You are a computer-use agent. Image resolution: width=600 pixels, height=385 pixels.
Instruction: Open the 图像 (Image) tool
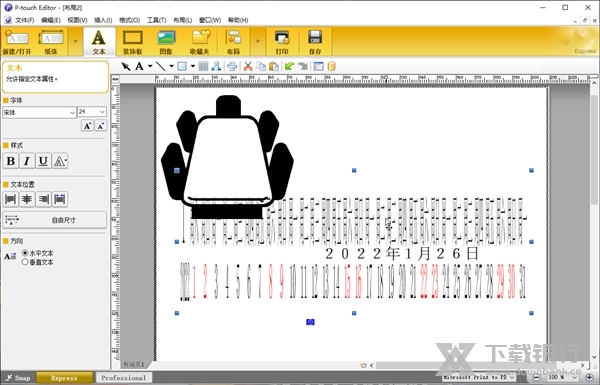[x=166, y=42]
